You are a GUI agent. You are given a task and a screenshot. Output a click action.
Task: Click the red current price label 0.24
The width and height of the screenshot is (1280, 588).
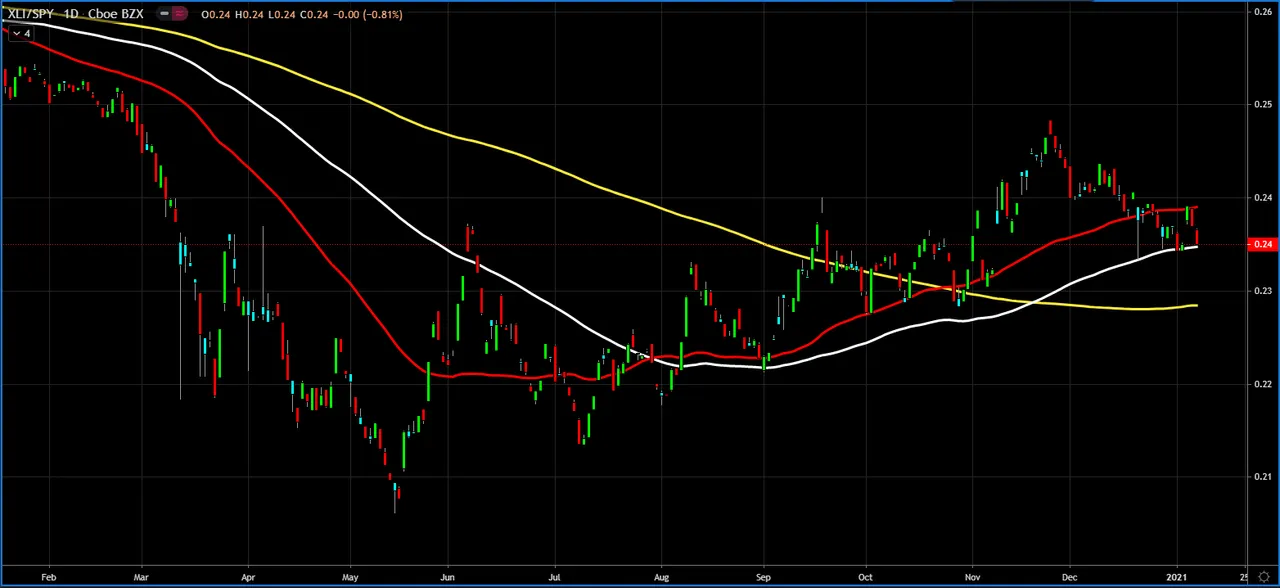tap(1263, 244)
